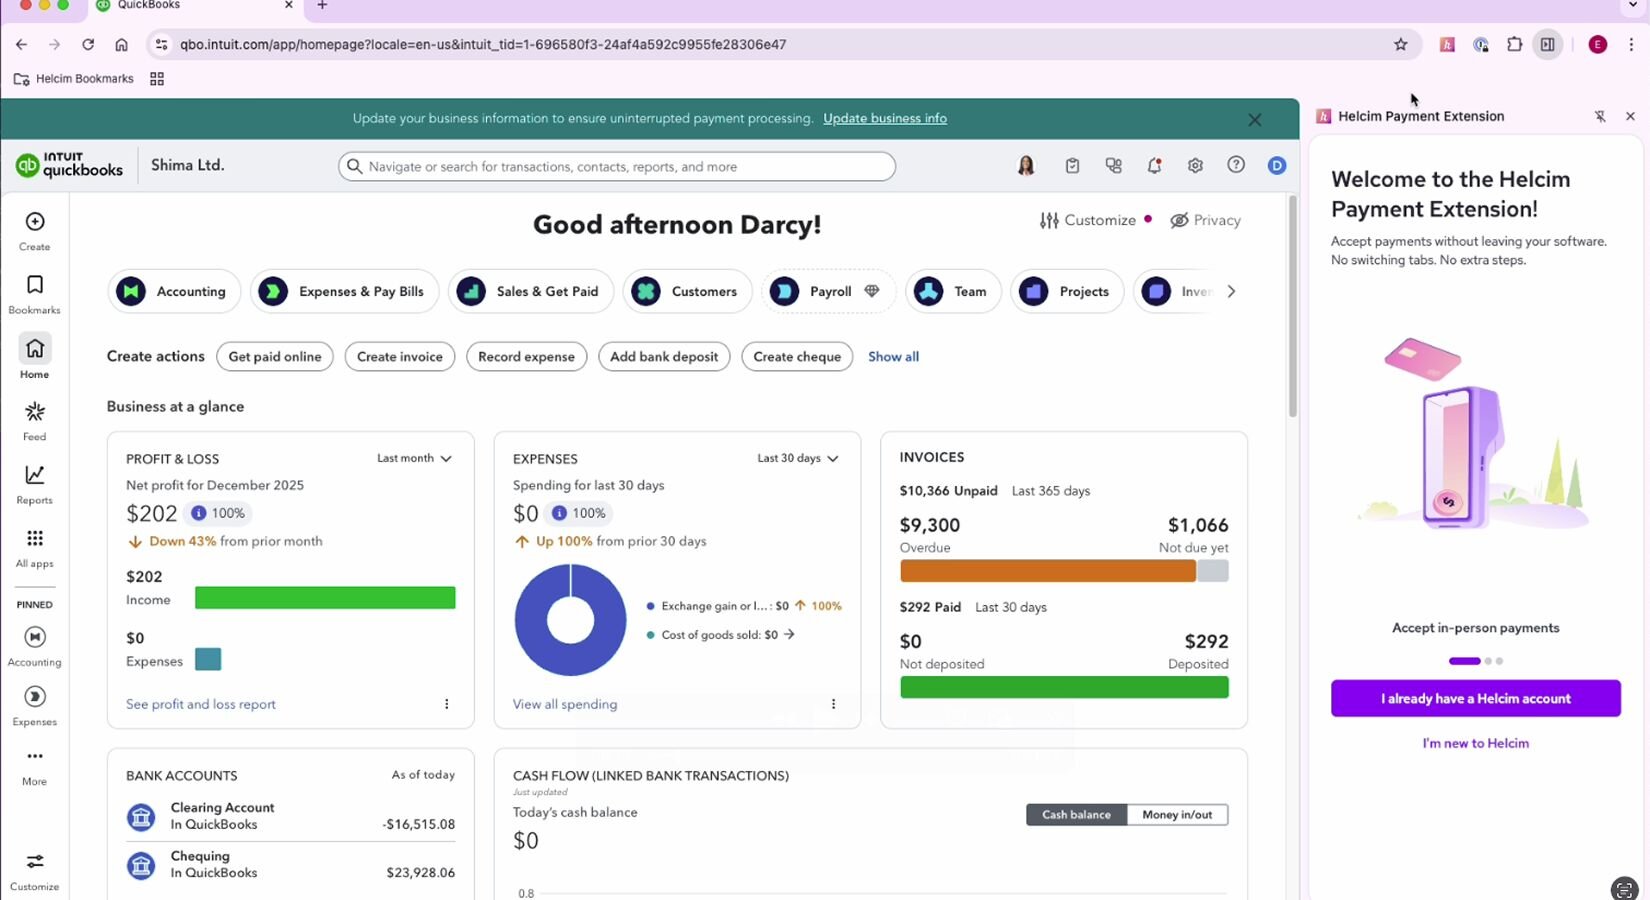This screenshot has height=900, width=1650.
Task: Open the Sales & Get Paid pill
Action: click(530, 291)
